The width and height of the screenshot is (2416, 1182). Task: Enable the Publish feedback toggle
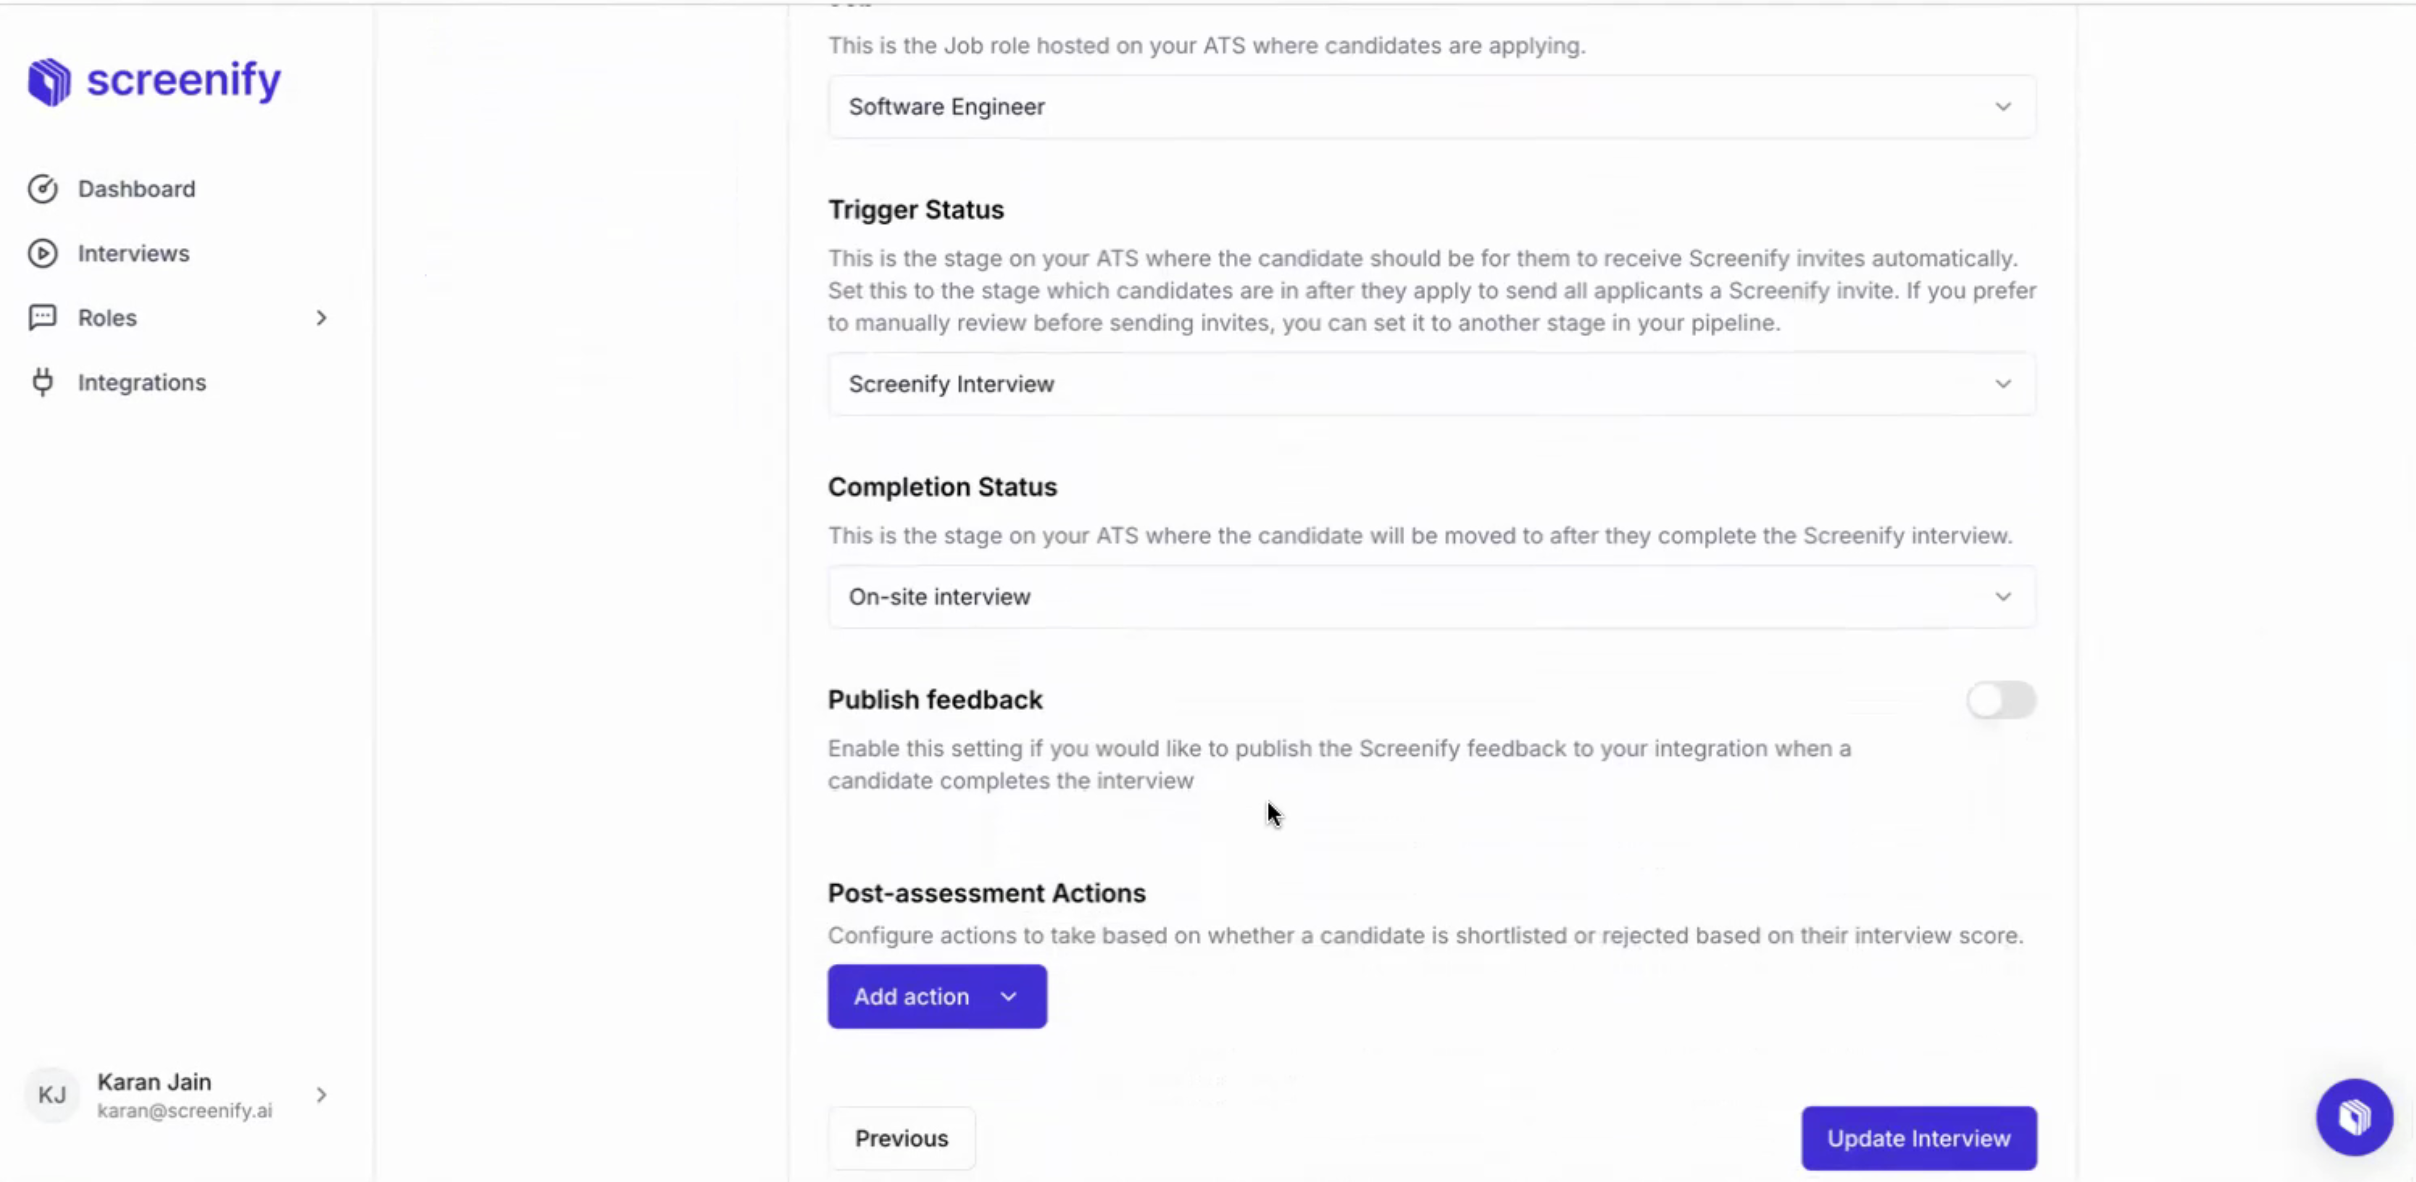tap(2001, 700)
